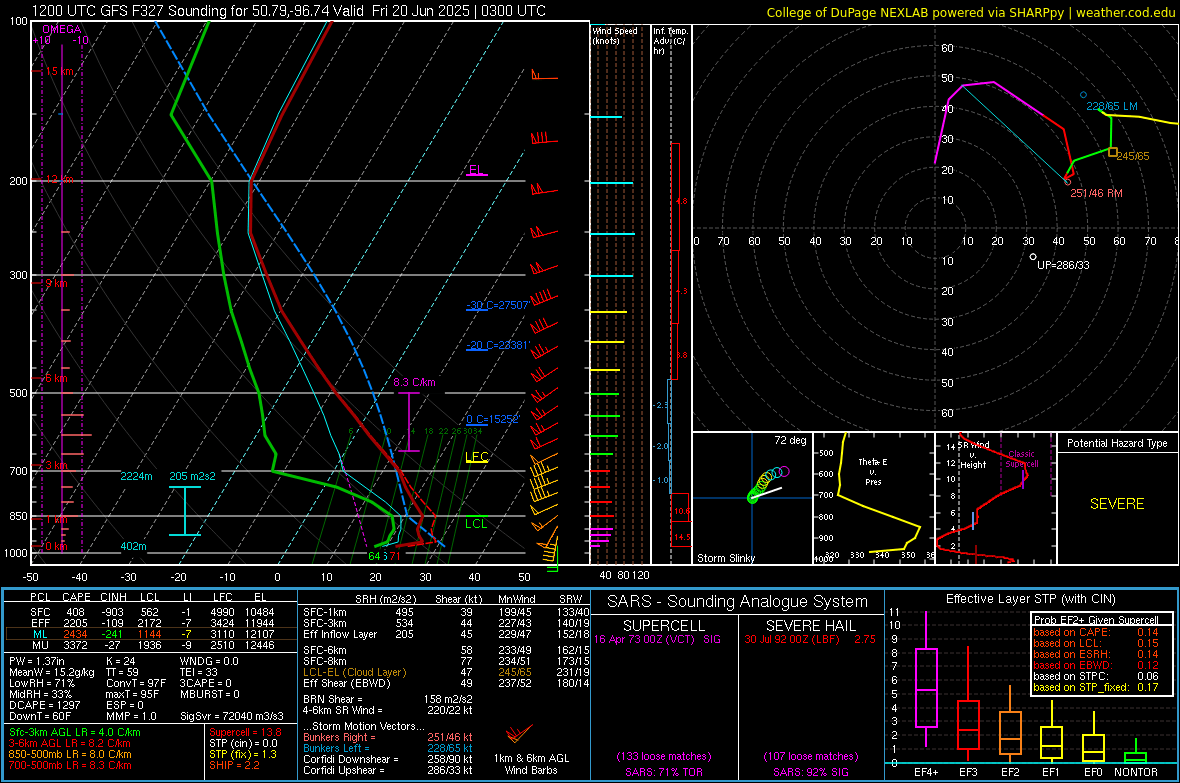Select the EFF parcel row

150,623
